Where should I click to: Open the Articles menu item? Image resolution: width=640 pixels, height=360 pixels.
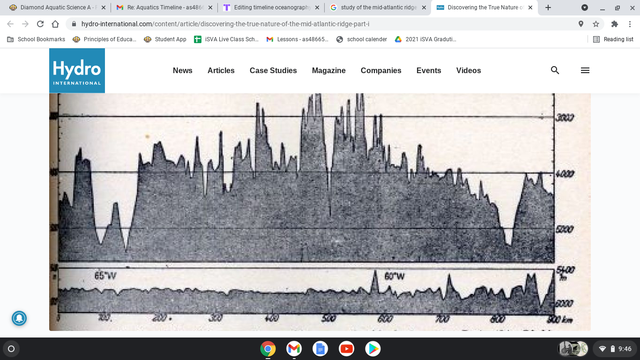221,71
